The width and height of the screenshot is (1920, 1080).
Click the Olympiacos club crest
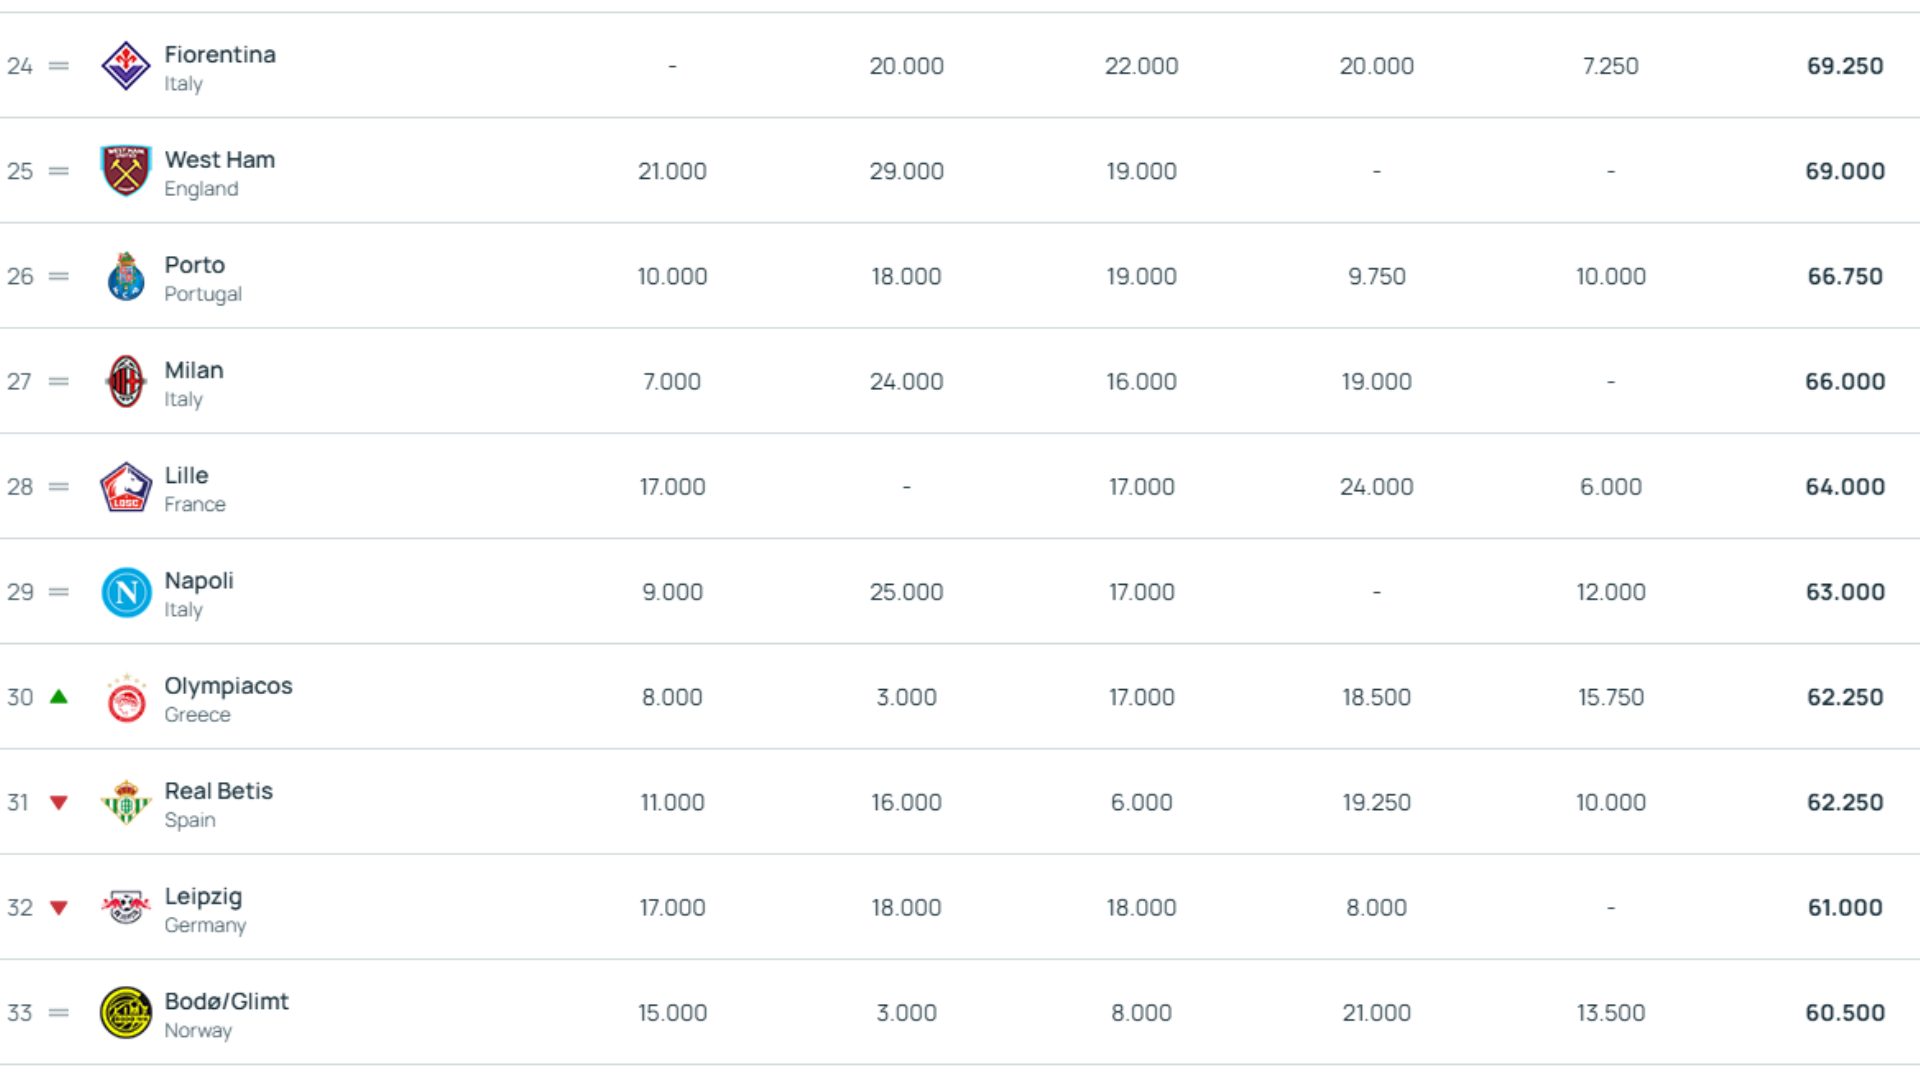point(126,698)
